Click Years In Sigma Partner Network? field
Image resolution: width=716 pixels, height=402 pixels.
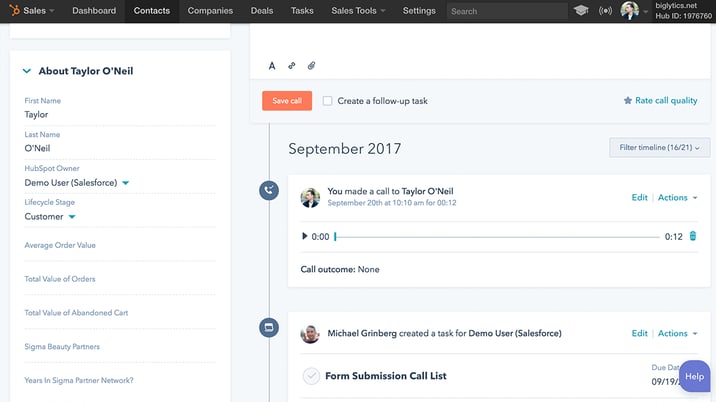120,381
